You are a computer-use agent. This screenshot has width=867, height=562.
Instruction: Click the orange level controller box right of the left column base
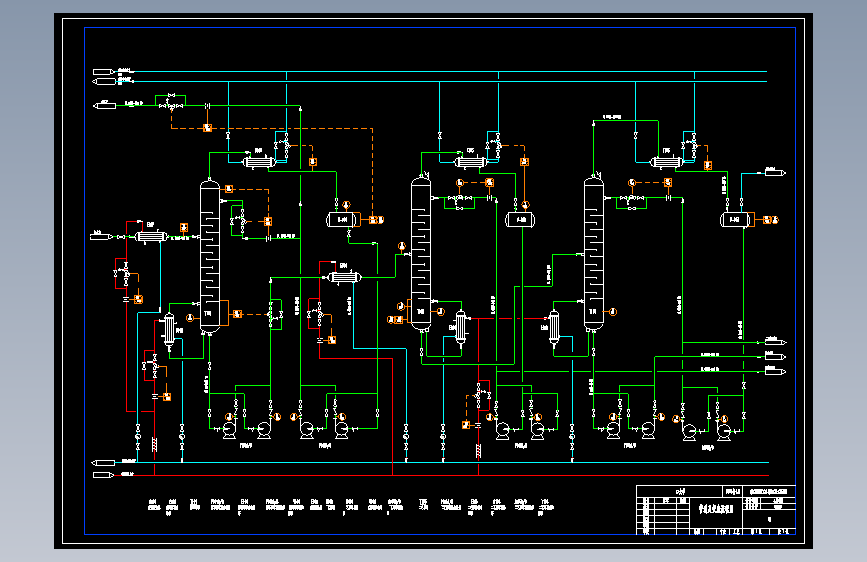pos(237,314)
